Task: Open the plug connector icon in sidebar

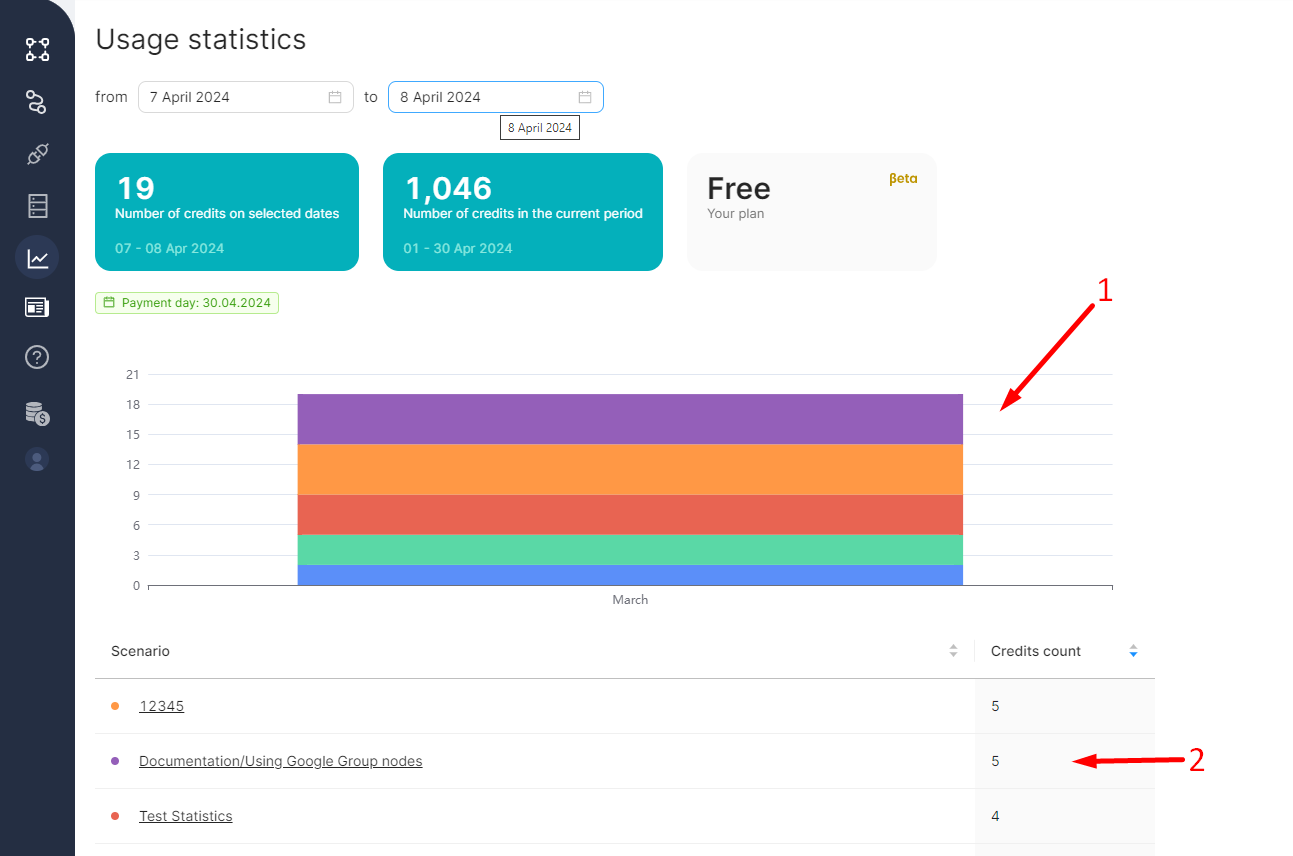Action: [x=37, y=154]
